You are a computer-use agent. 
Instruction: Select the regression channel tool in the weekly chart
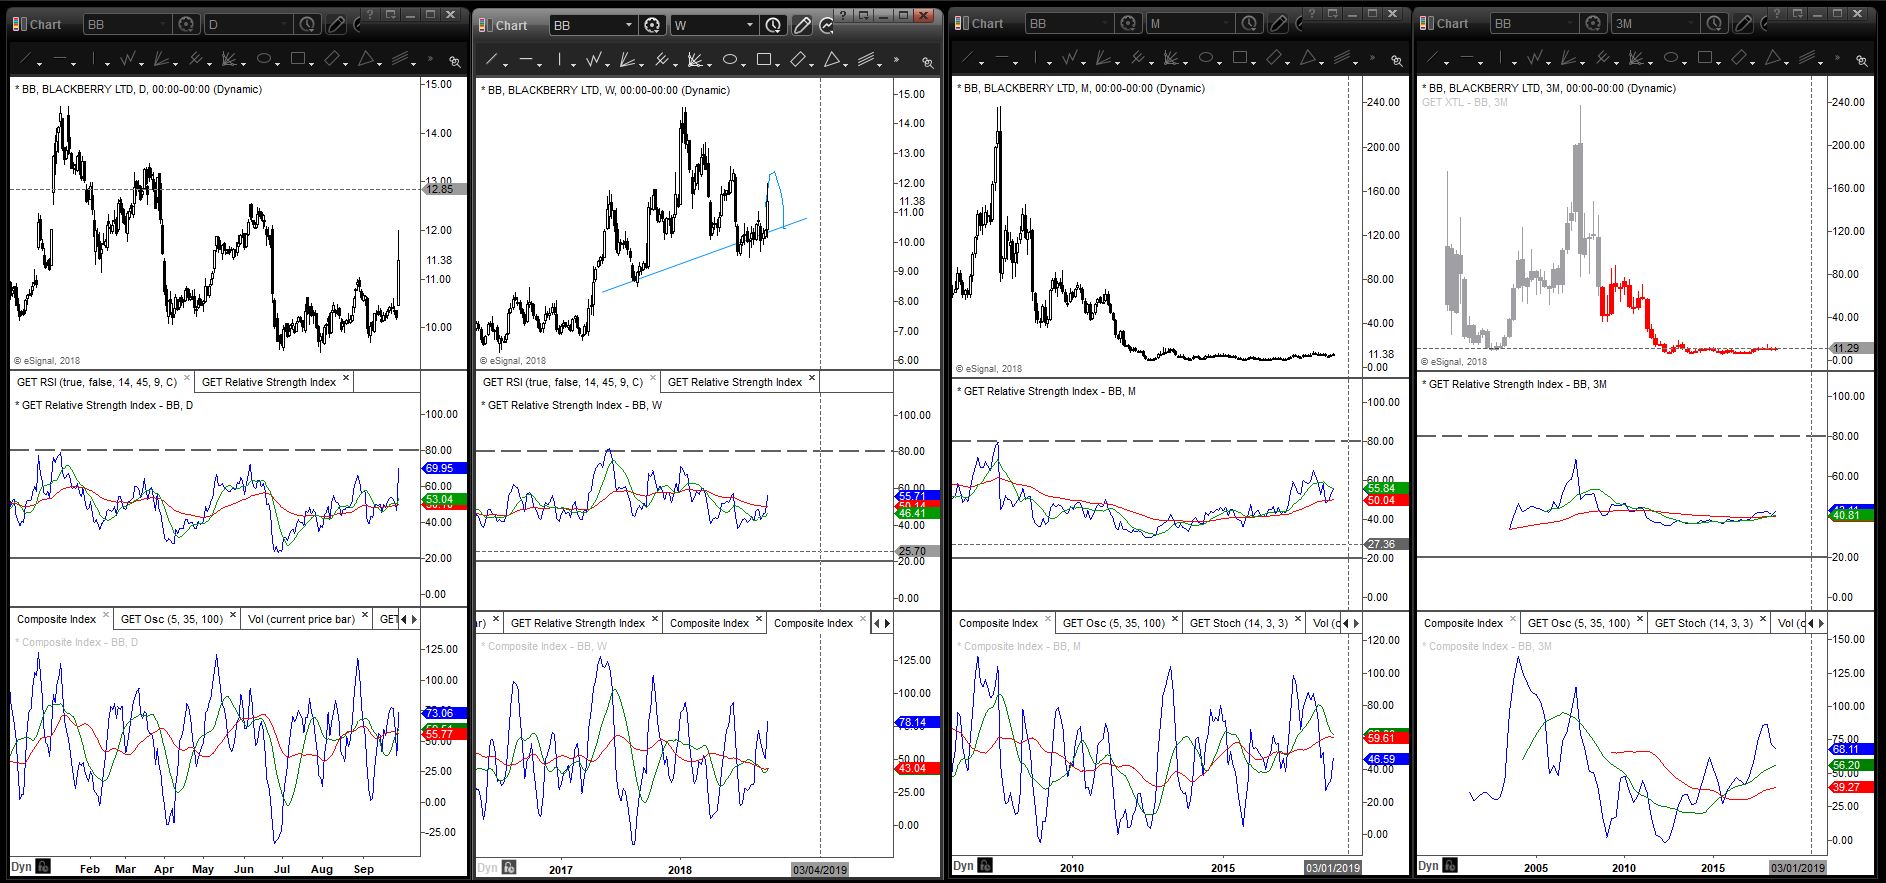(866, 60)
